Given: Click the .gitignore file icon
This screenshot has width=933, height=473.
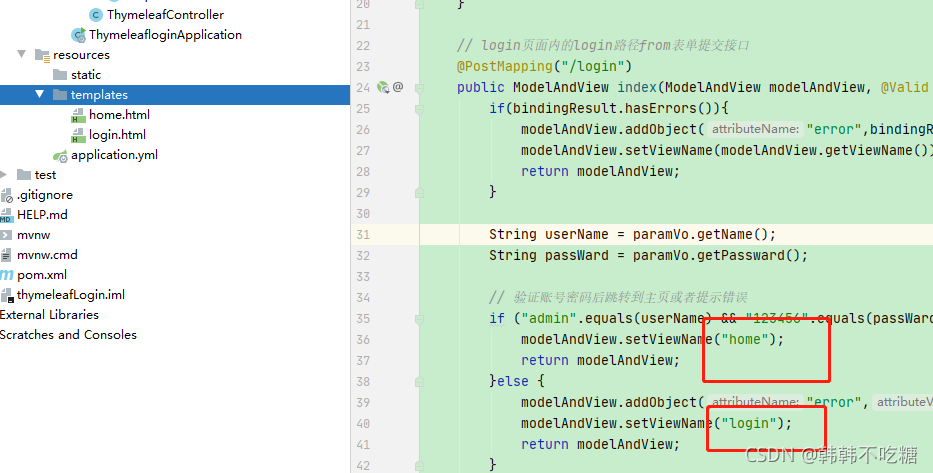Looking at the screenshot, I should point(7,195).
